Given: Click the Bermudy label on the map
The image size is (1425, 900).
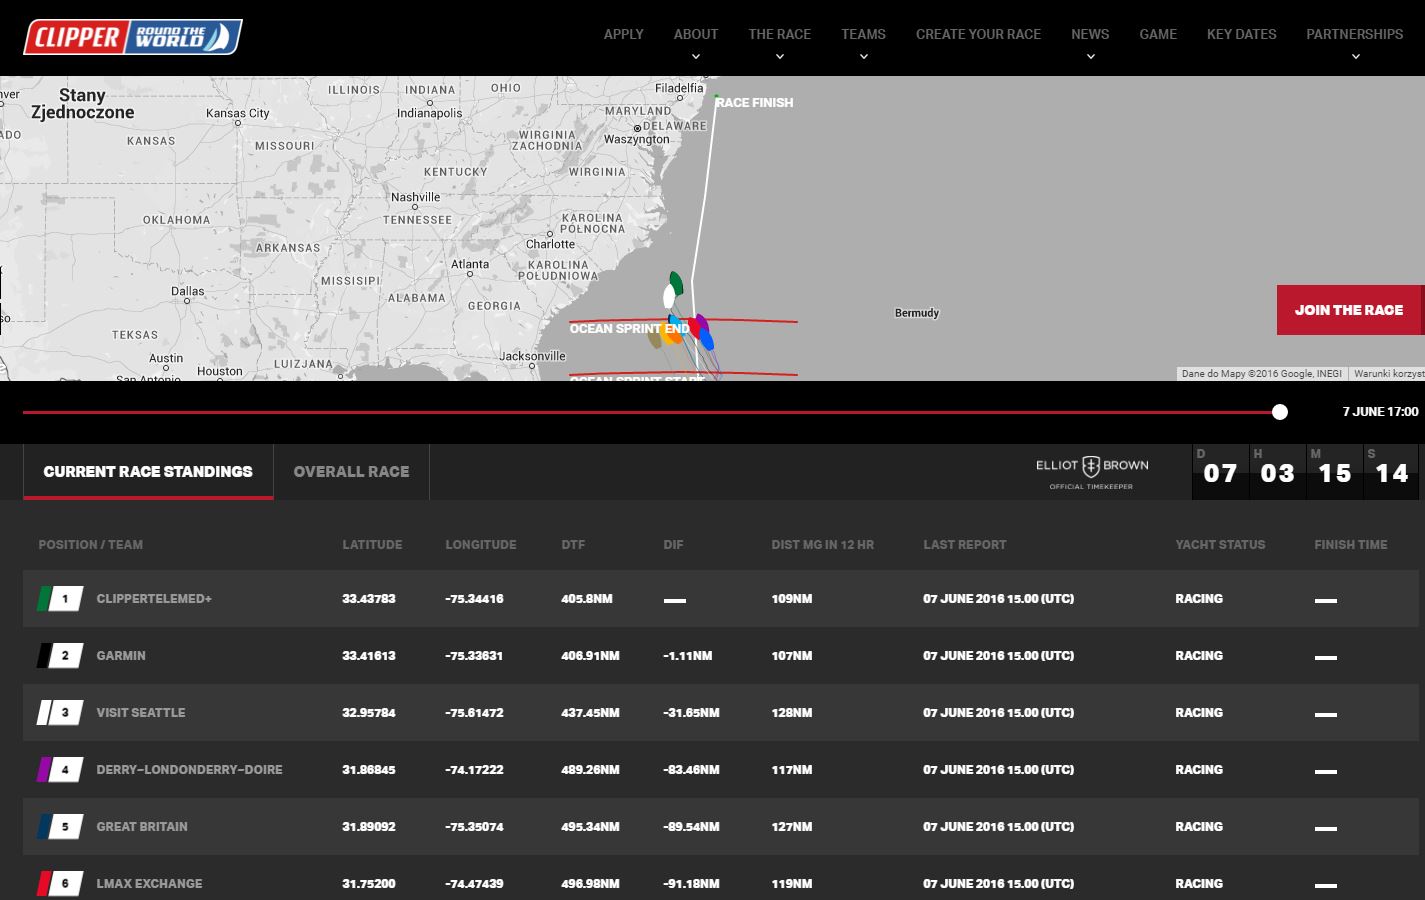Looking at the screenshot, I should [917, 313].
